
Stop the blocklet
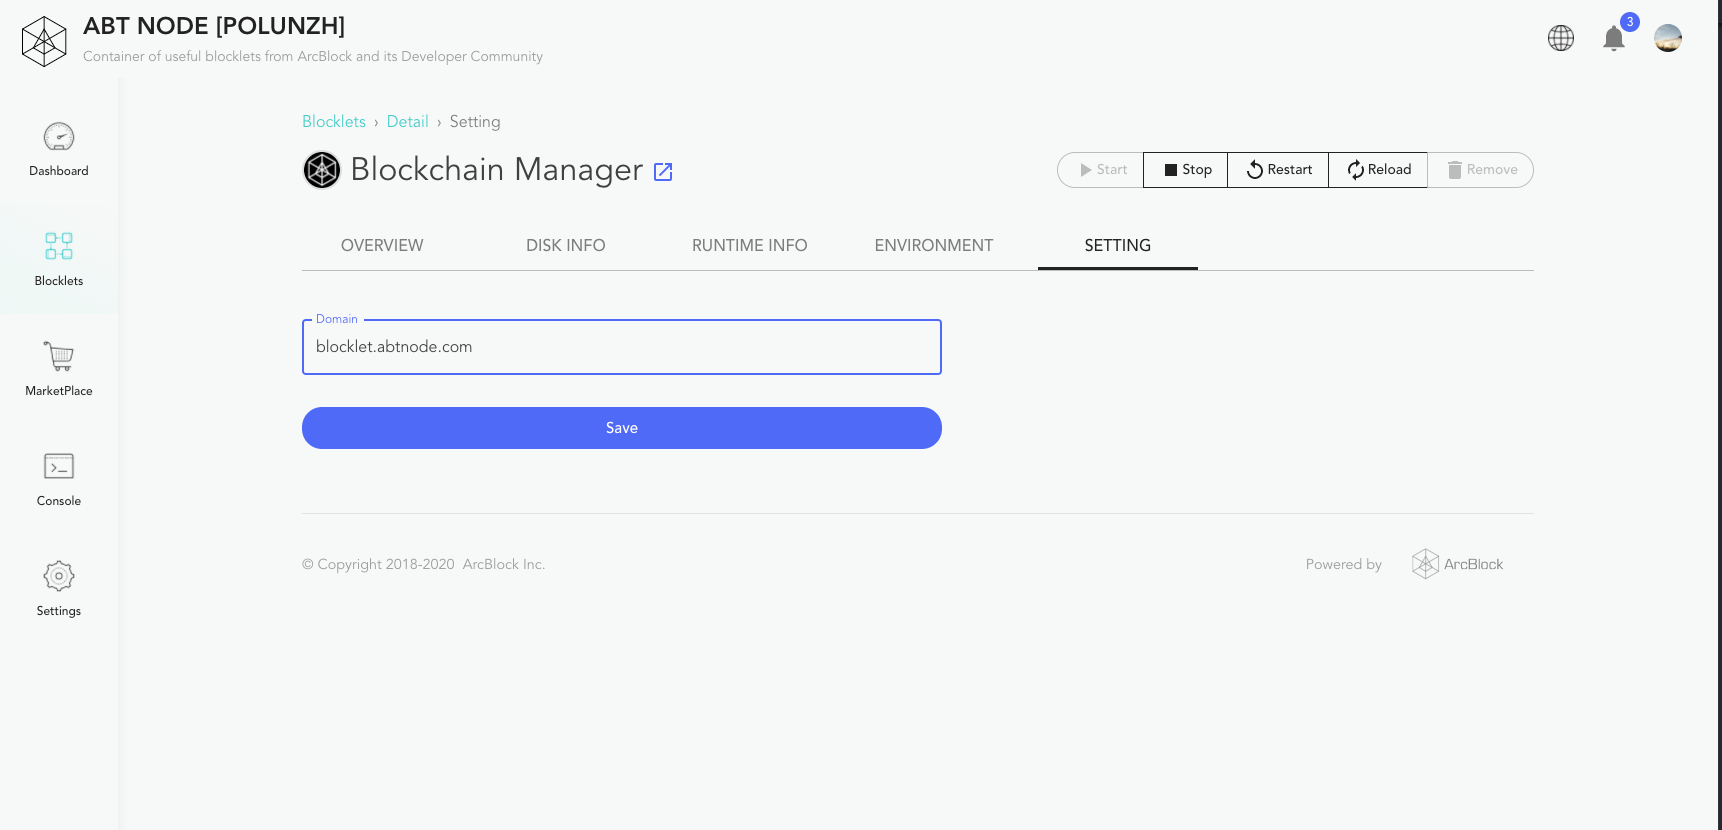(1186, 170)
